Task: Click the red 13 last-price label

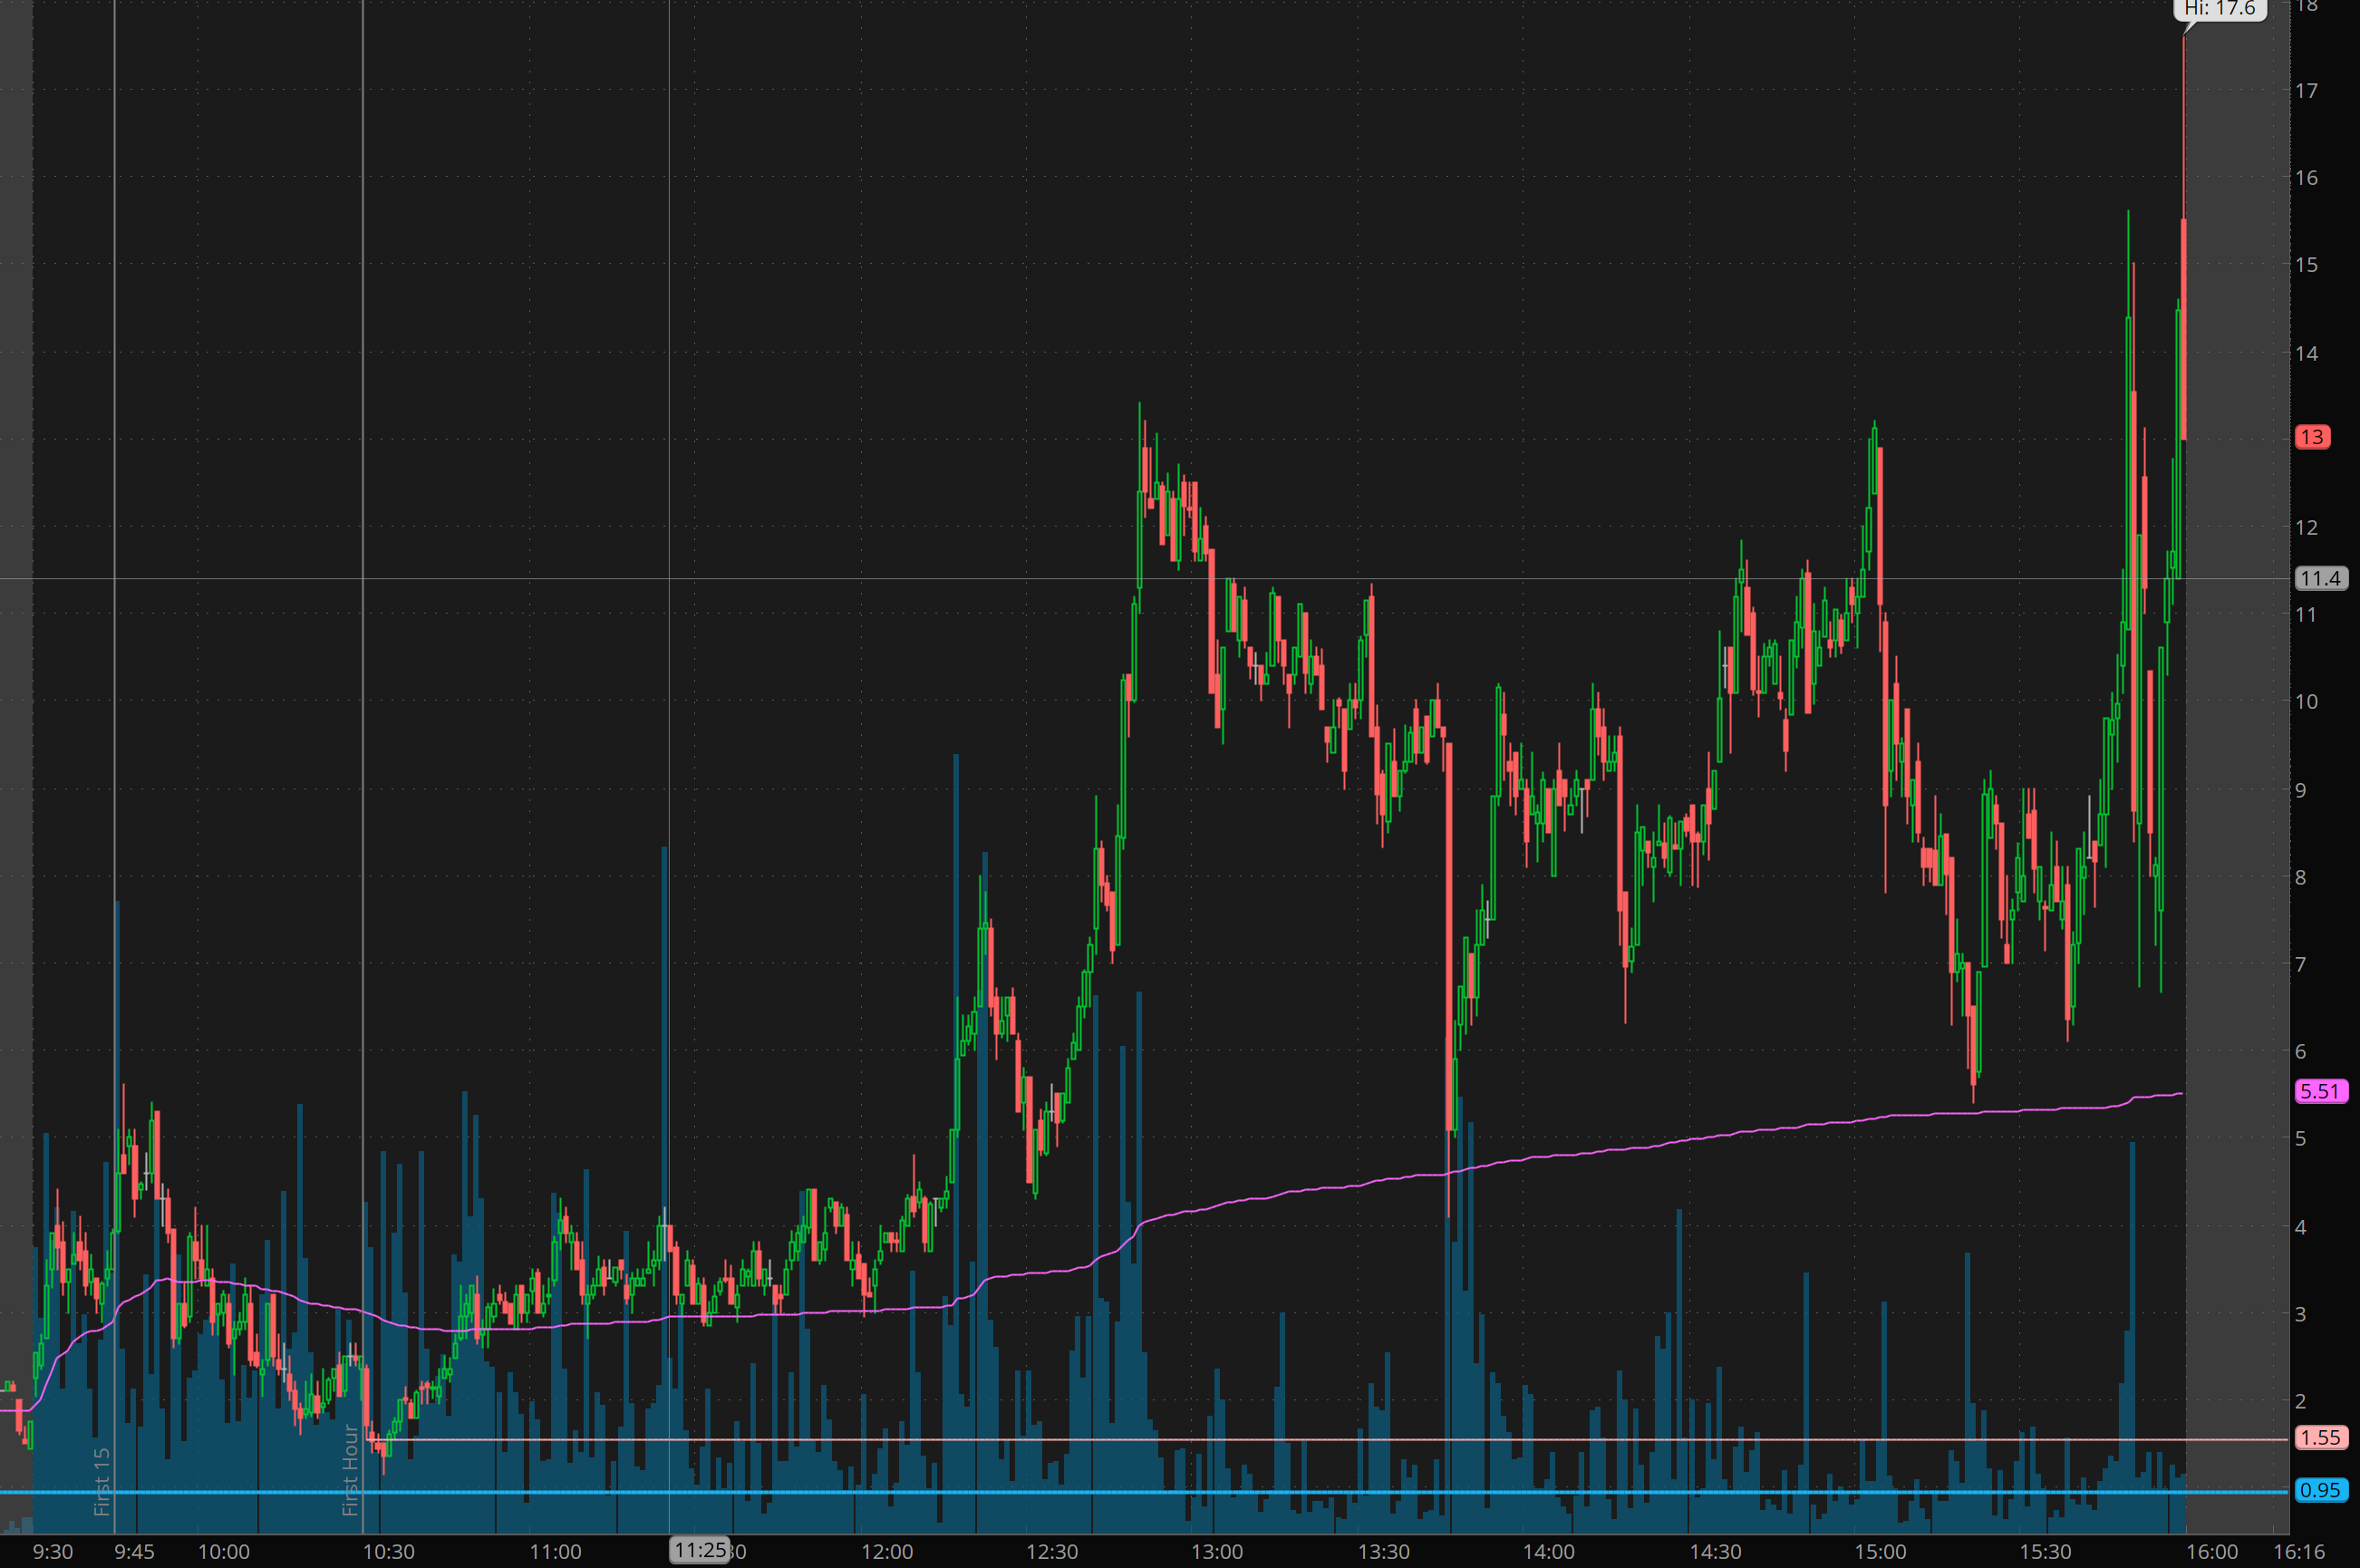Action: (x=2311, y=437)
